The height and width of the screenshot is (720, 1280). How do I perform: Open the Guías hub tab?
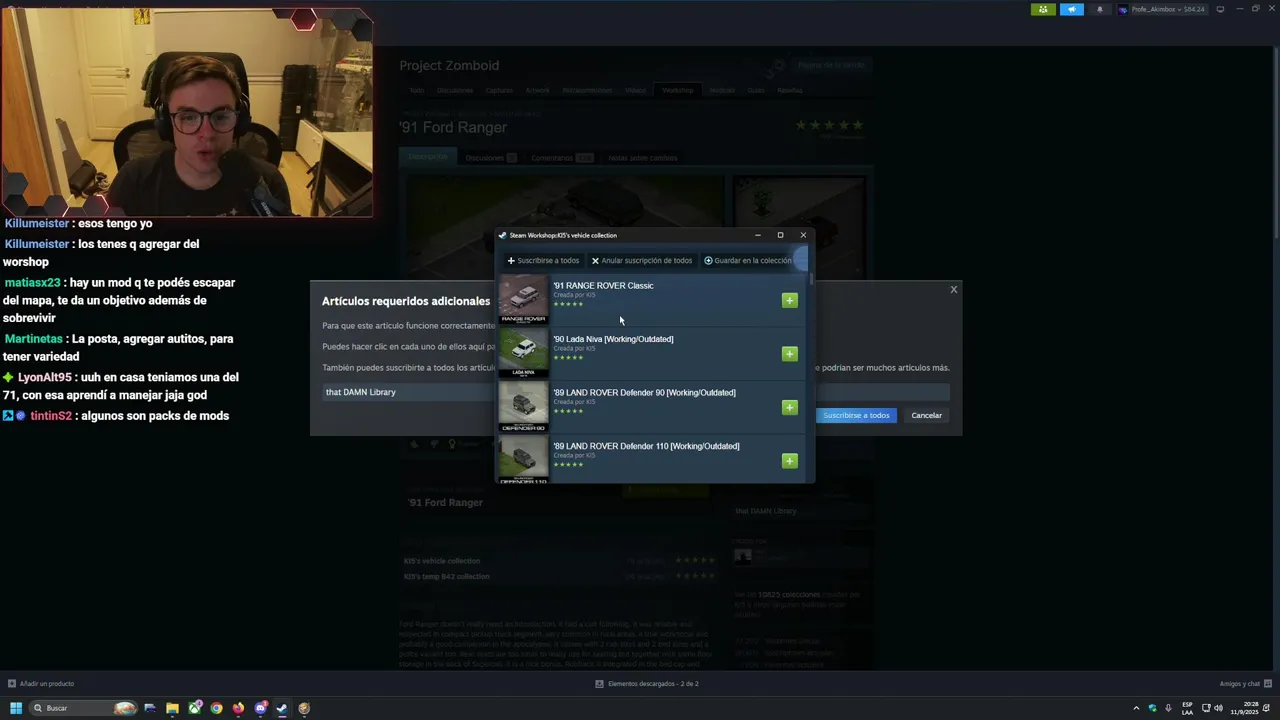tap(756, 90)
